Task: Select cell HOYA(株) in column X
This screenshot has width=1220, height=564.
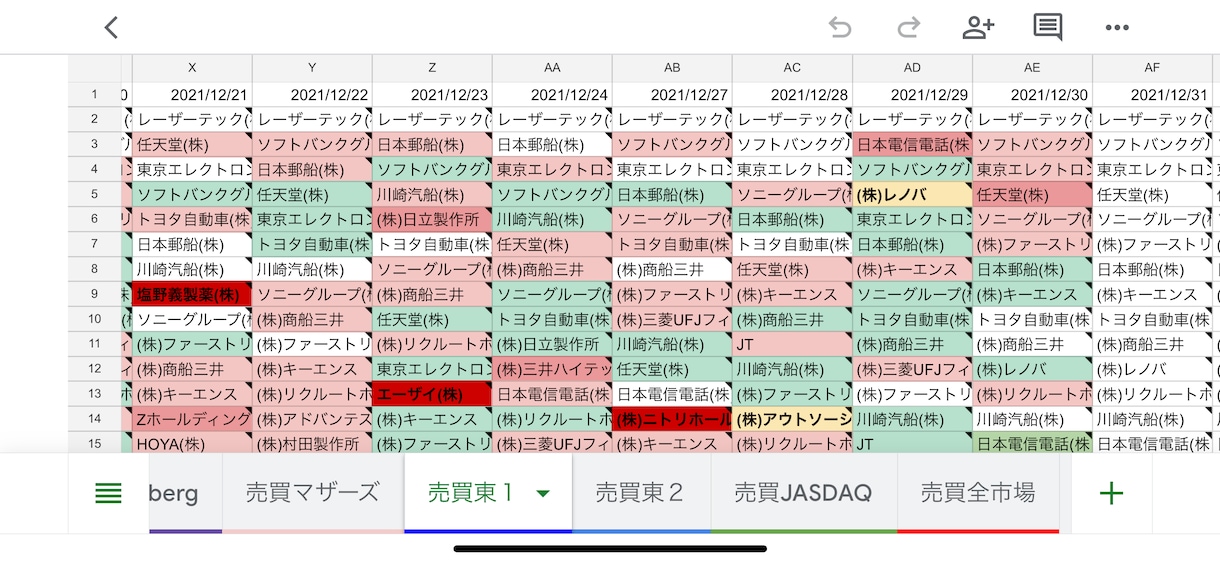Action: 192,444
